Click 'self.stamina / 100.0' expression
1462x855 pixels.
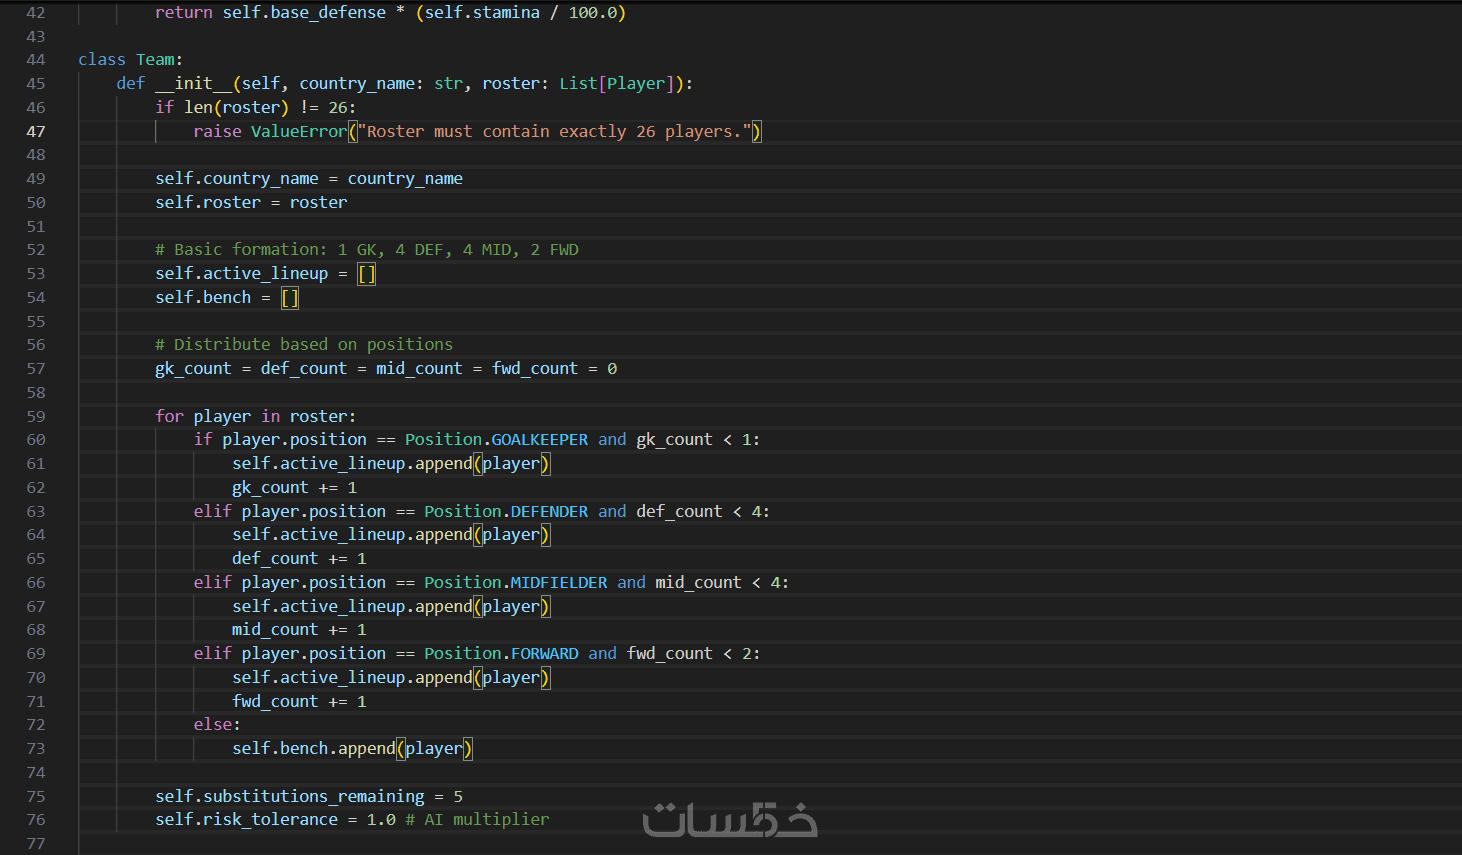tap(521, 13)
